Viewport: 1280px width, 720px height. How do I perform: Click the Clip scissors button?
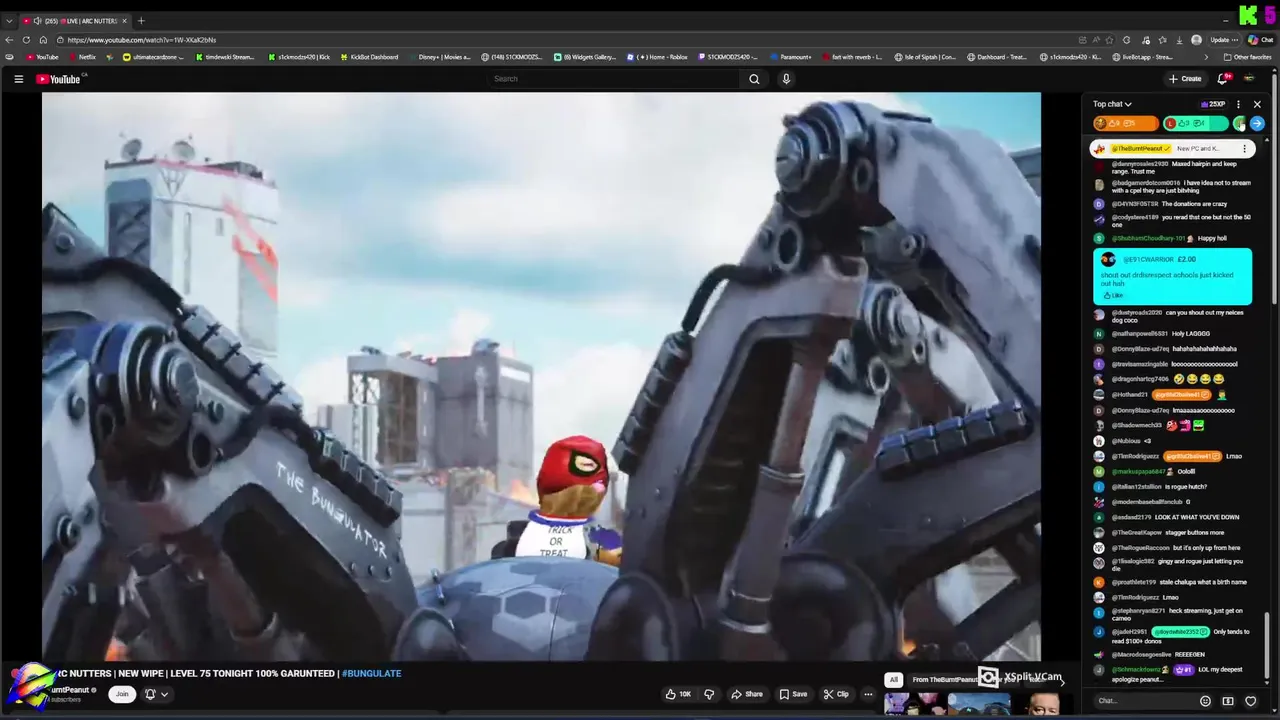click(836, 694)
